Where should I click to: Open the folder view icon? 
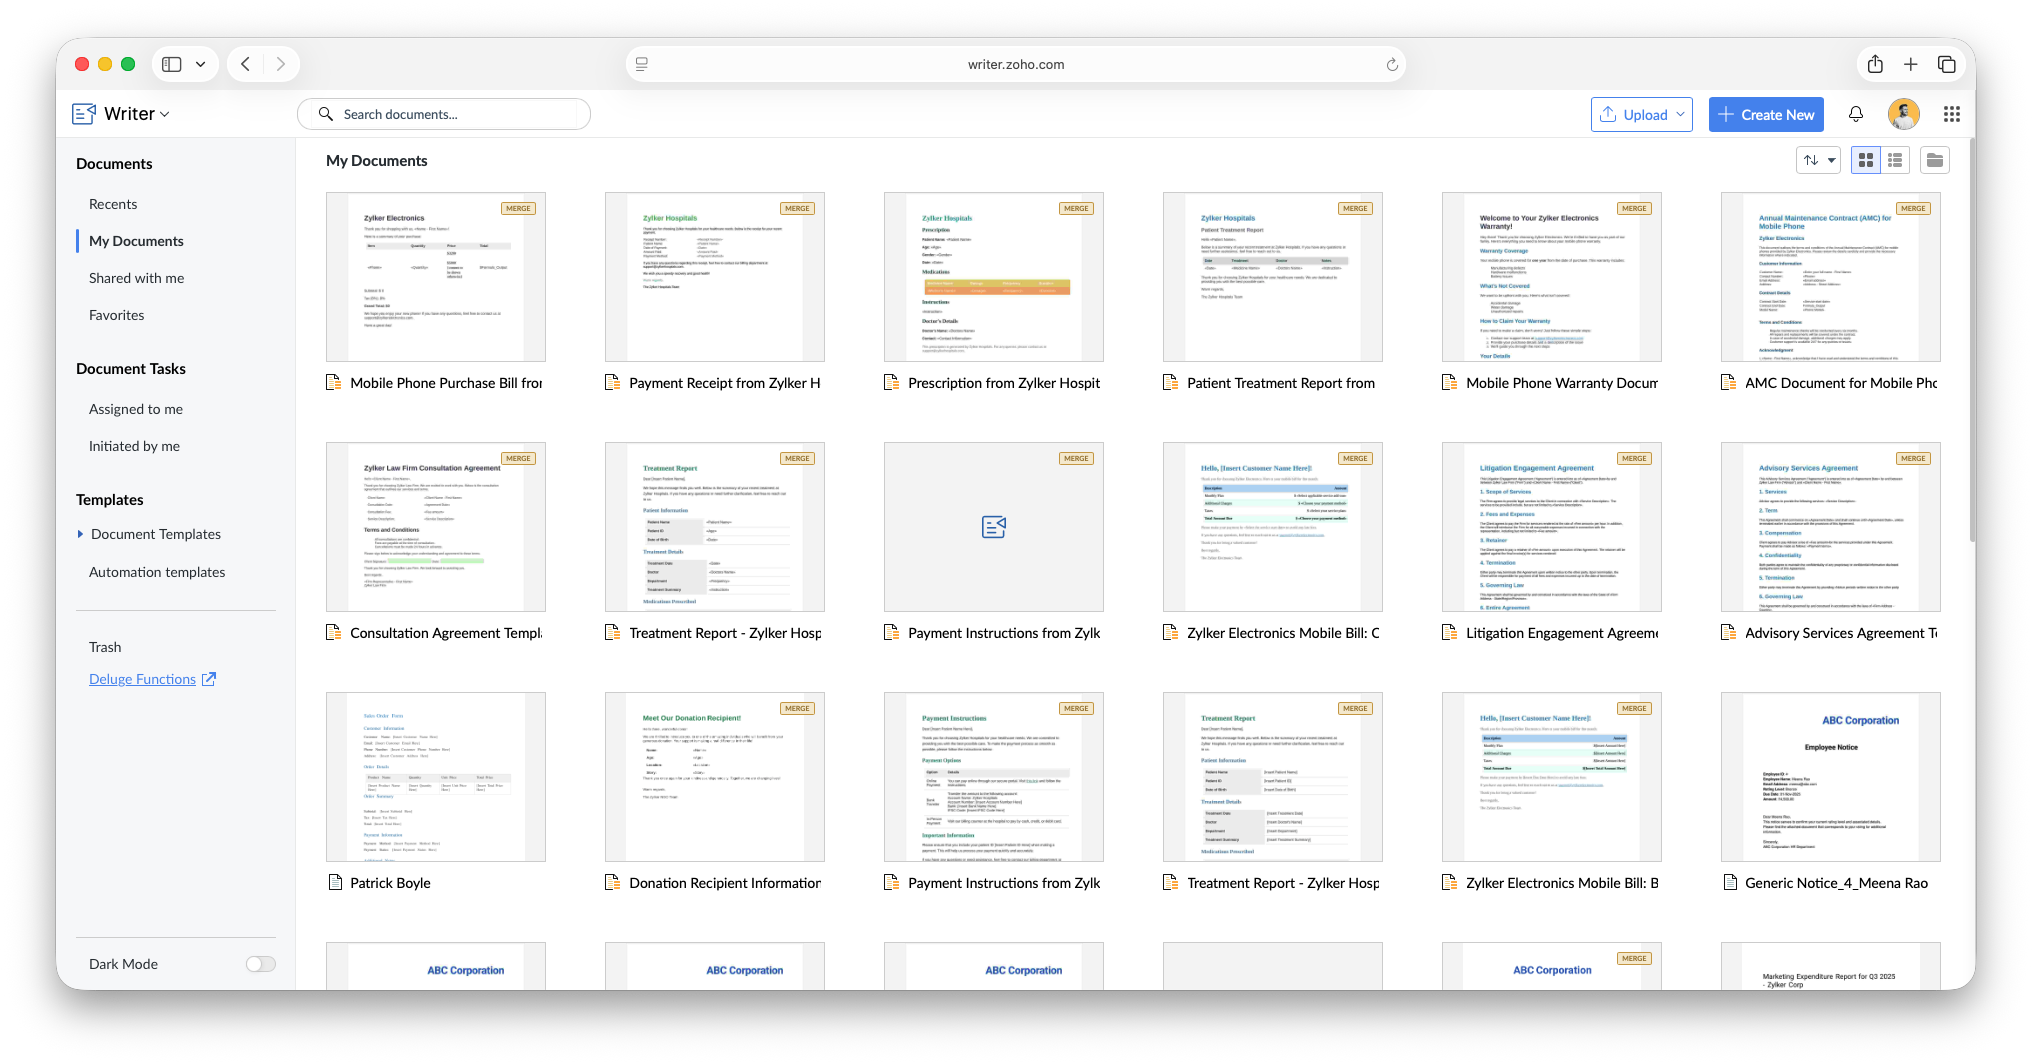(1935, 160)
